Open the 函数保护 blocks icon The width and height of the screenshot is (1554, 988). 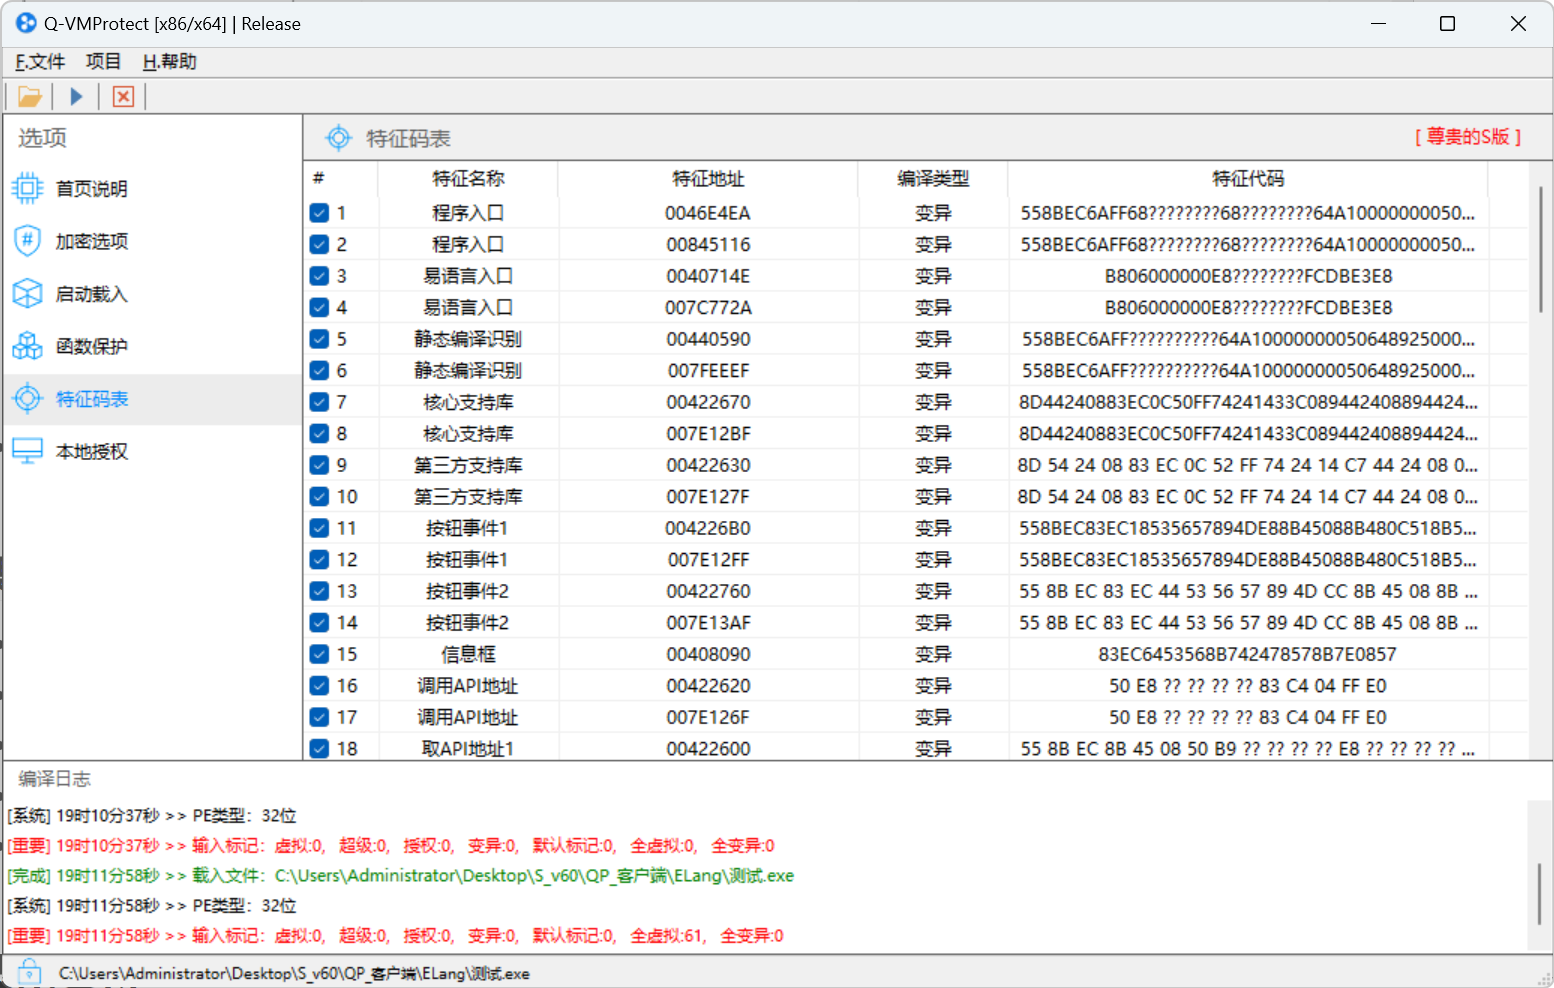(27, 346)
